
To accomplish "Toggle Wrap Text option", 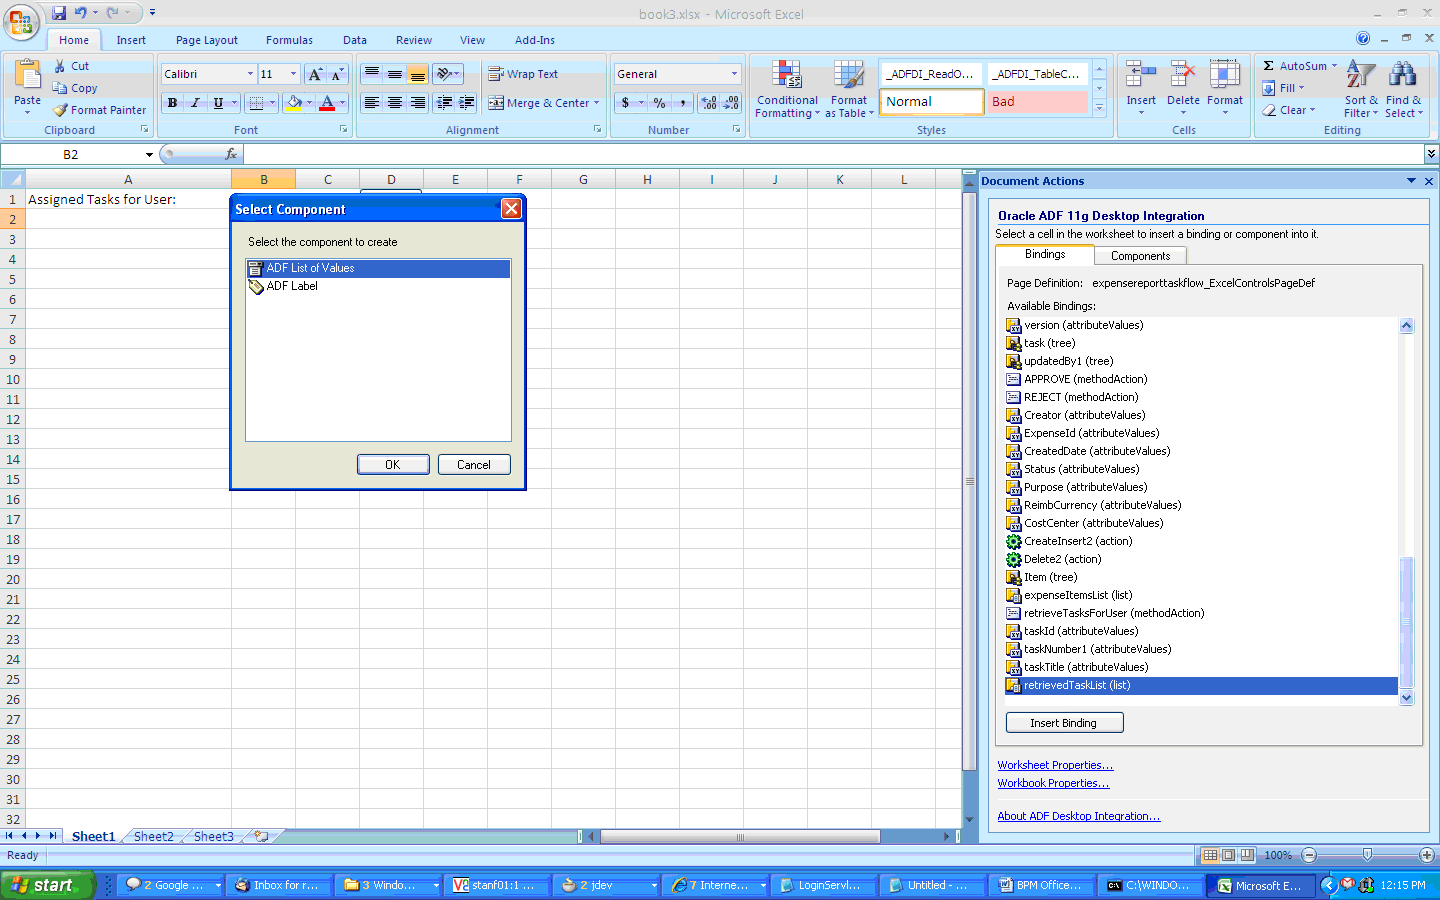I will coord(523,74).
